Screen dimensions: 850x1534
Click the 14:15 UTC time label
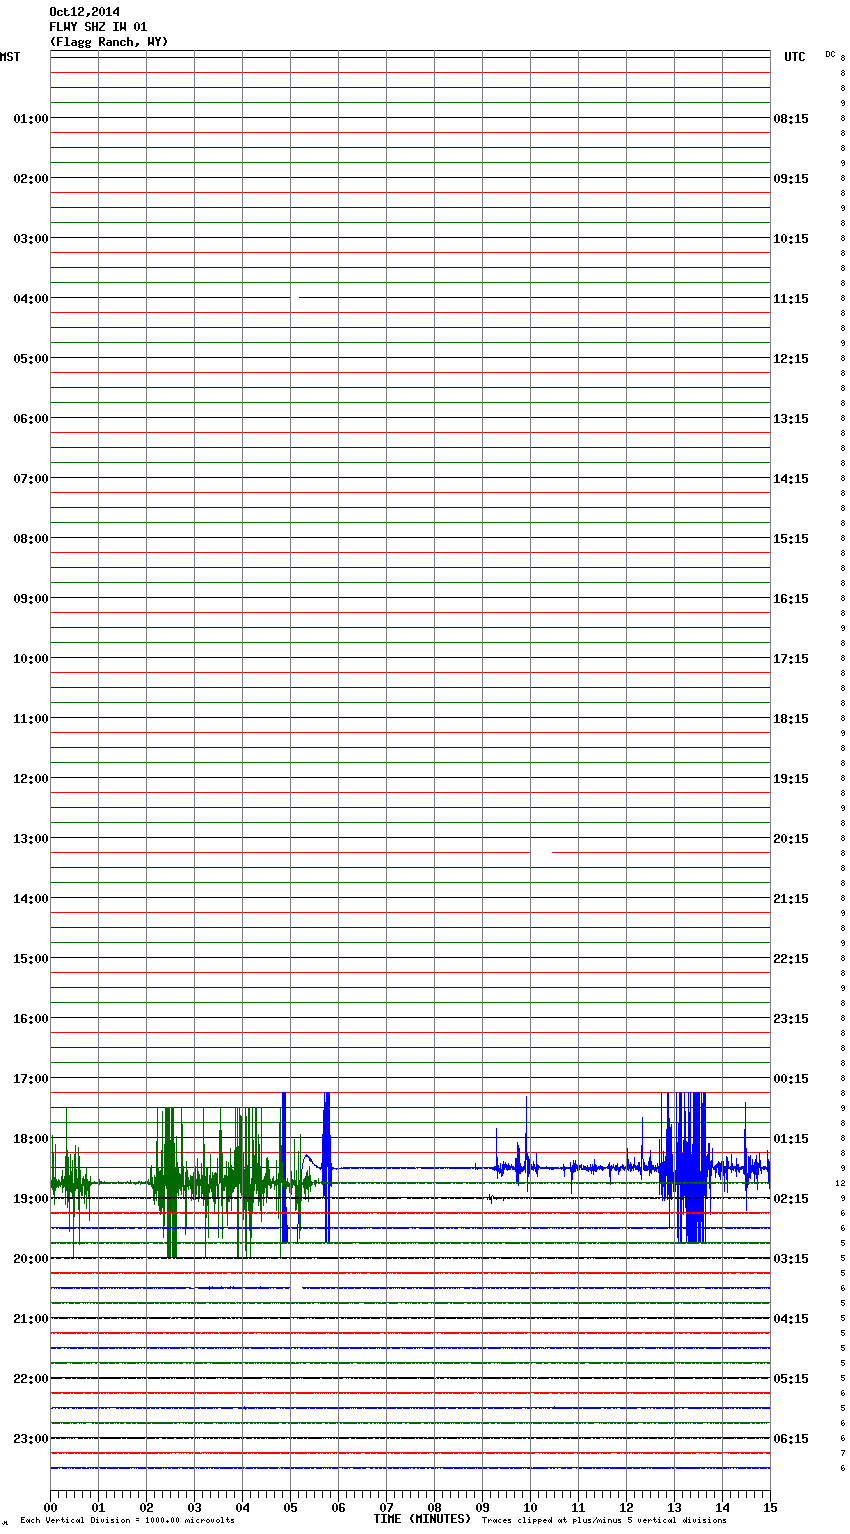791,479
